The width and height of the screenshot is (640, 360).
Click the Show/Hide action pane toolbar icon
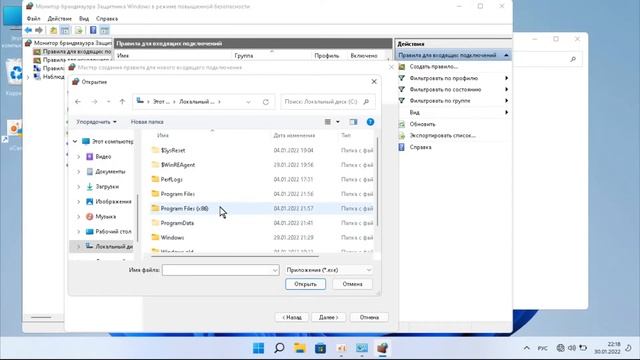104,30
